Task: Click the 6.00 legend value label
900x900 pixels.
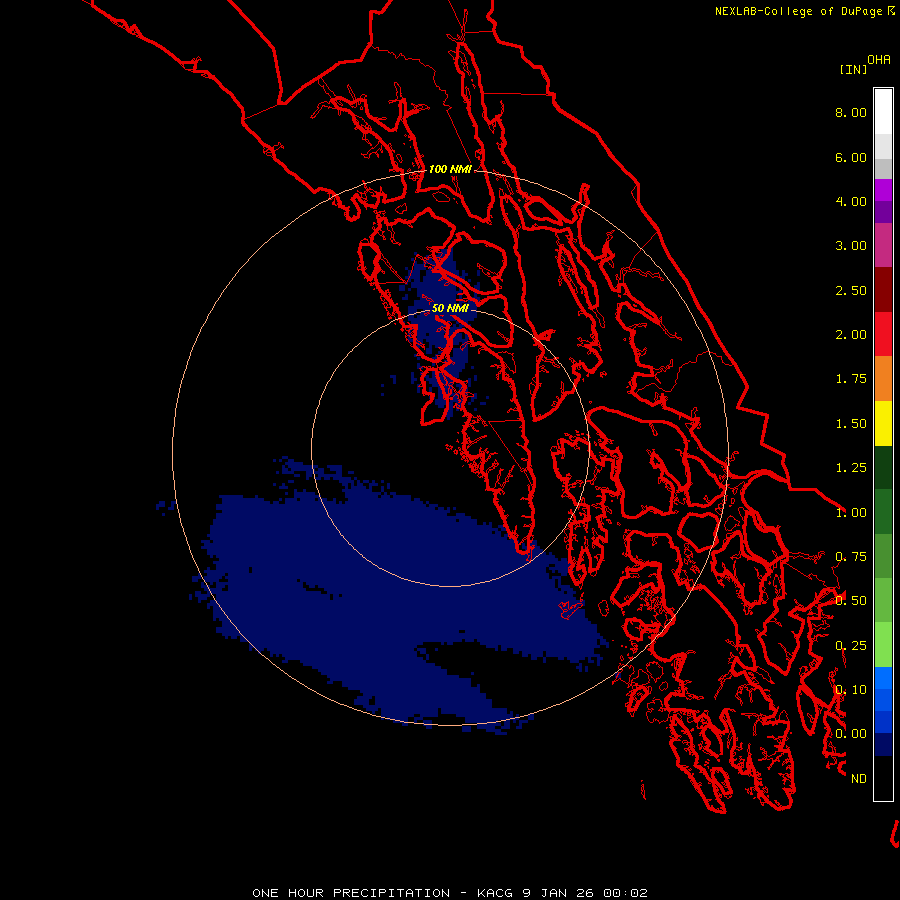Action: [851, 157]
